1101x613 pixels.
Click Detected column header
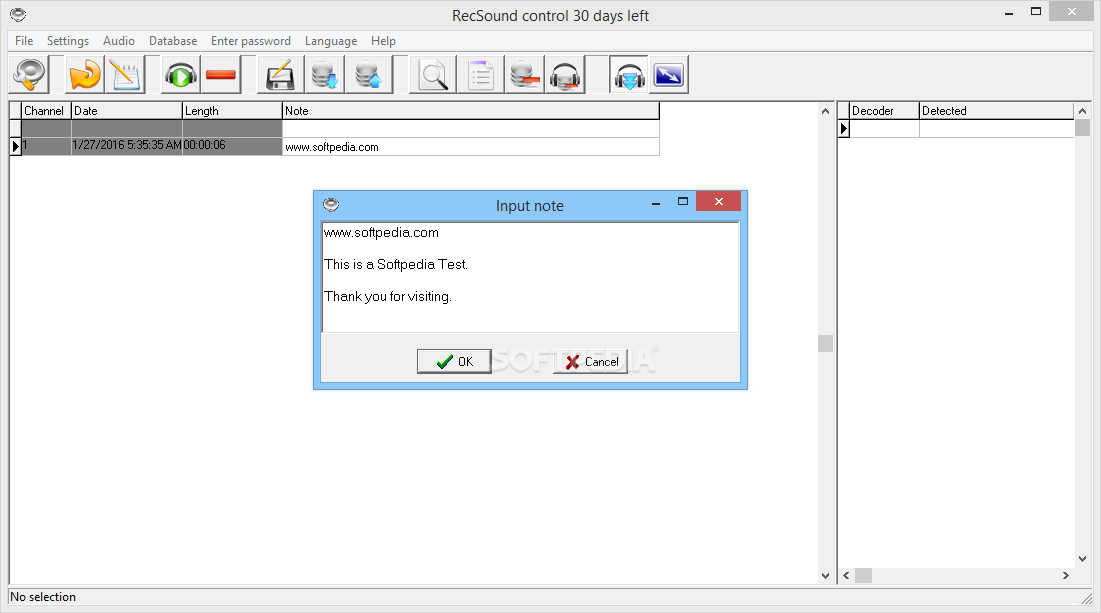(996, 111)
